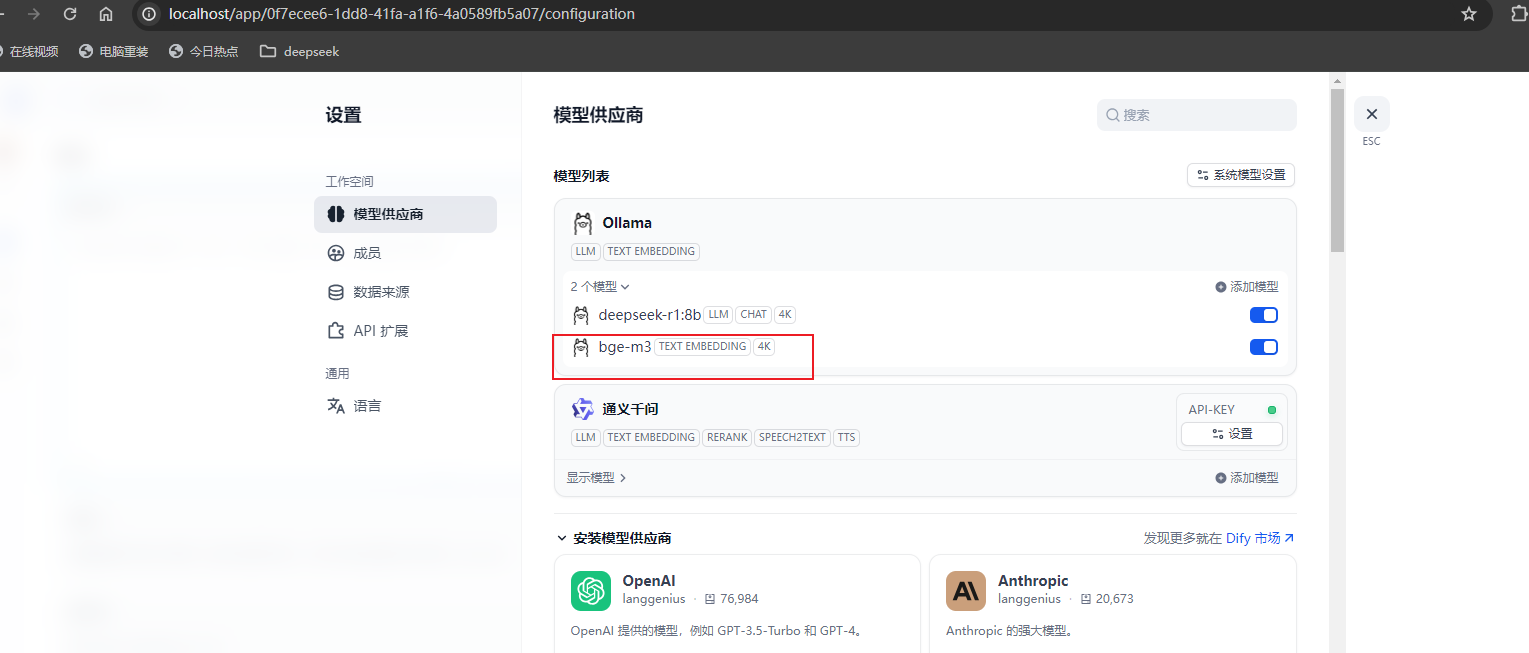The height and width of the screenshot is (653, 1529).
Task: Click the RERANK tag under 通义千问
Action: (727, 437)
